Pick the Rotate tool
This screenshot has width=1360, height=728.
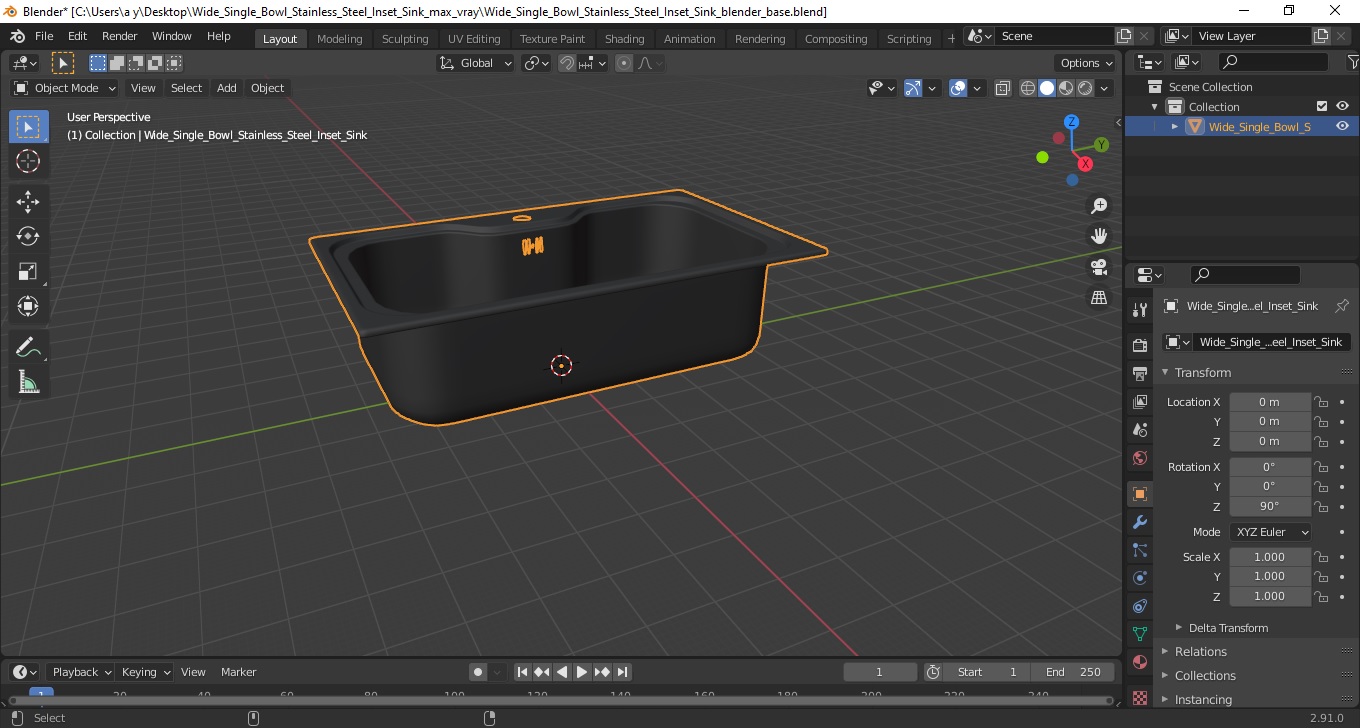(28, 236)
